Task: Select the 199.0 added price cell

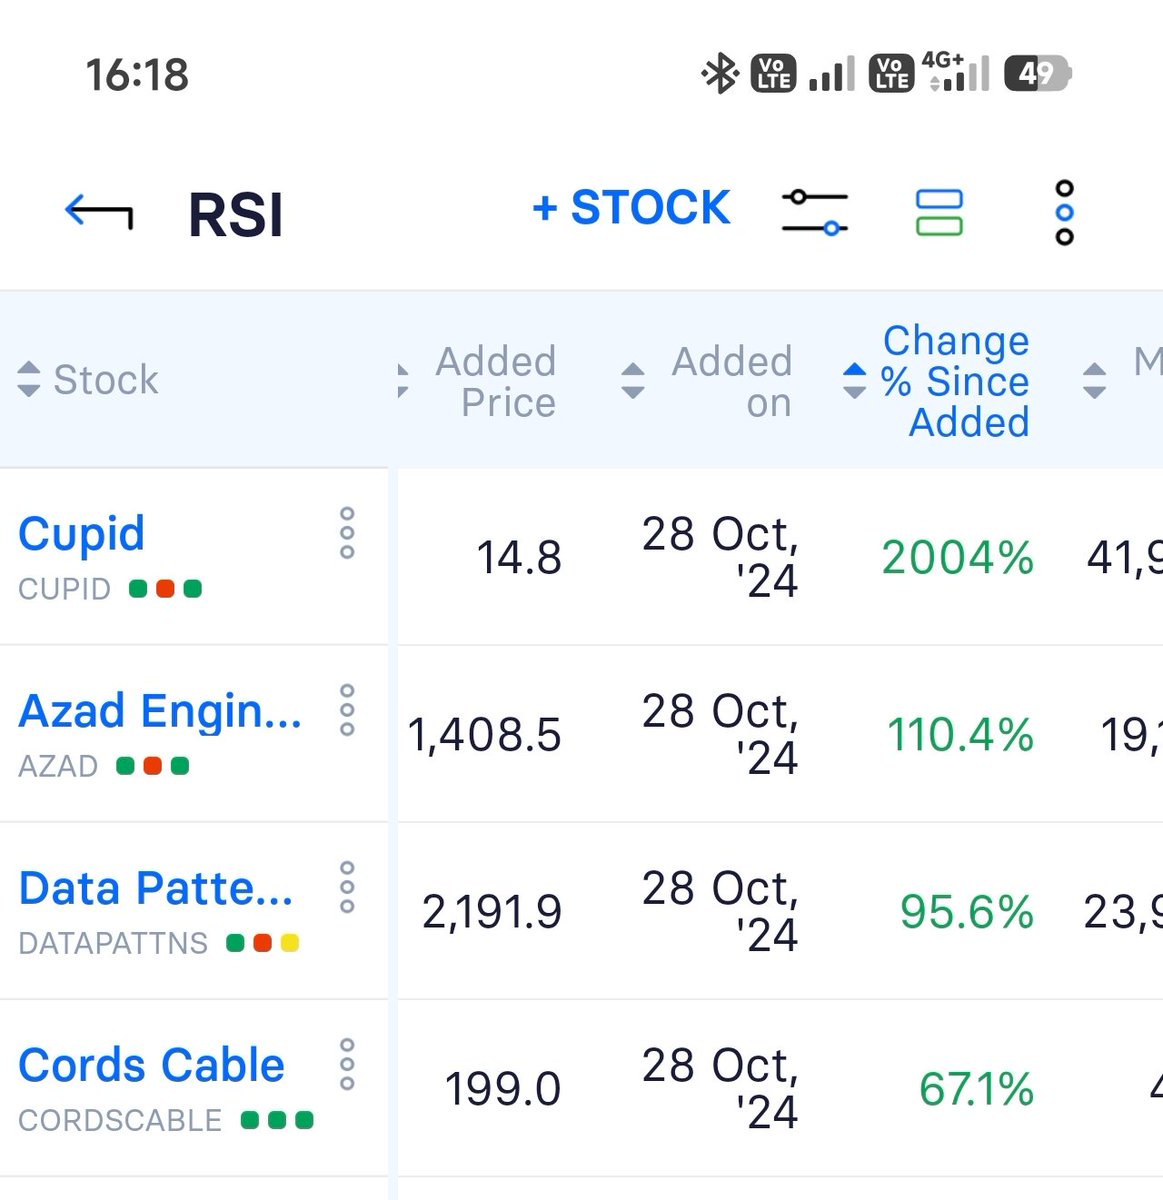Action: 502,1089
